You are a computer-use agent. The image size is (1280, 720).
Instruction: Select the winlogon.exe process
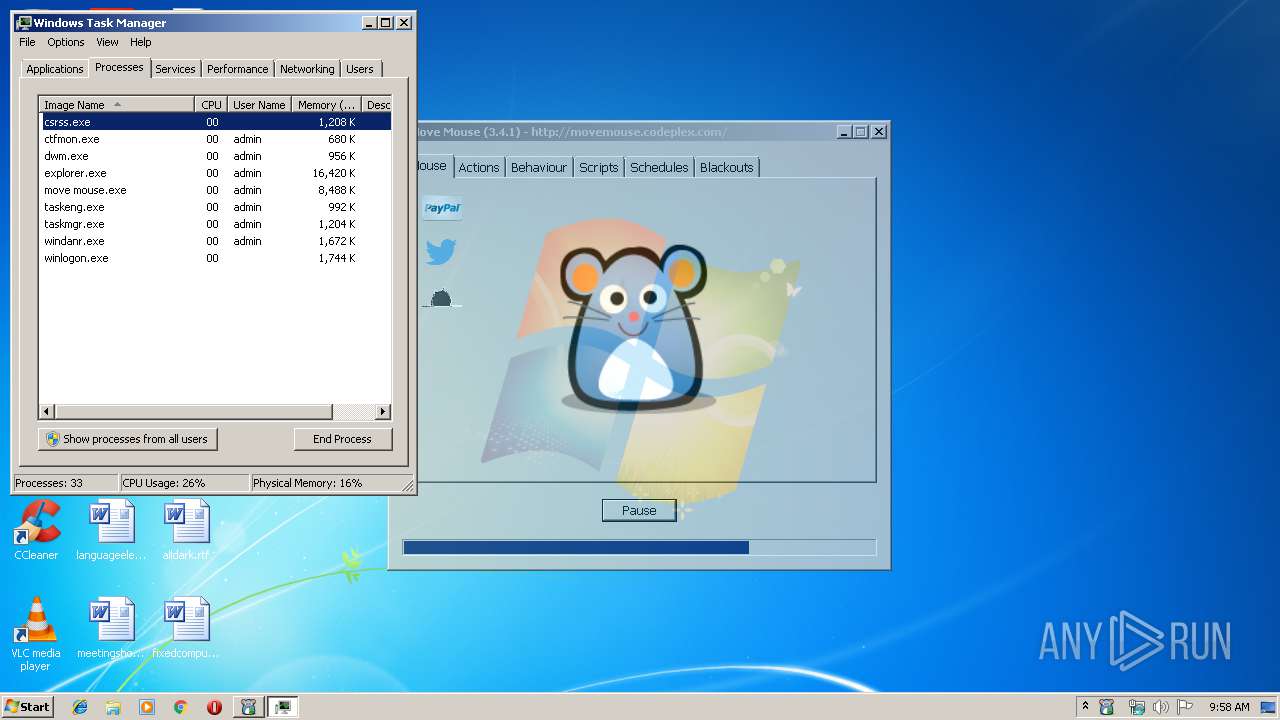click(x=214, y=258)
